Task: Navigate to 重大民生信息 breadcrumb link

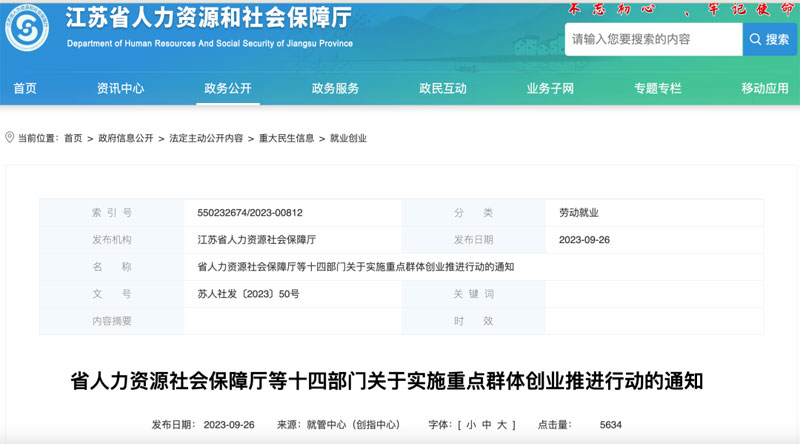Action: 286,138
